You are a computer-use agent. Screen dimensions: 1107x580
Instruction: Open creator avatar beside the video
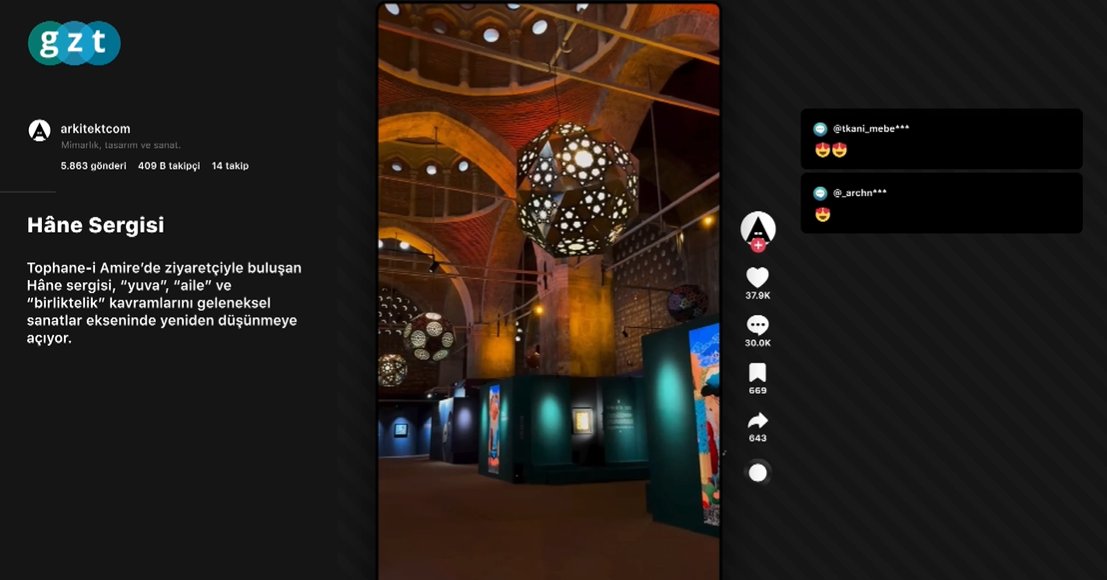(x=758, y=228)
